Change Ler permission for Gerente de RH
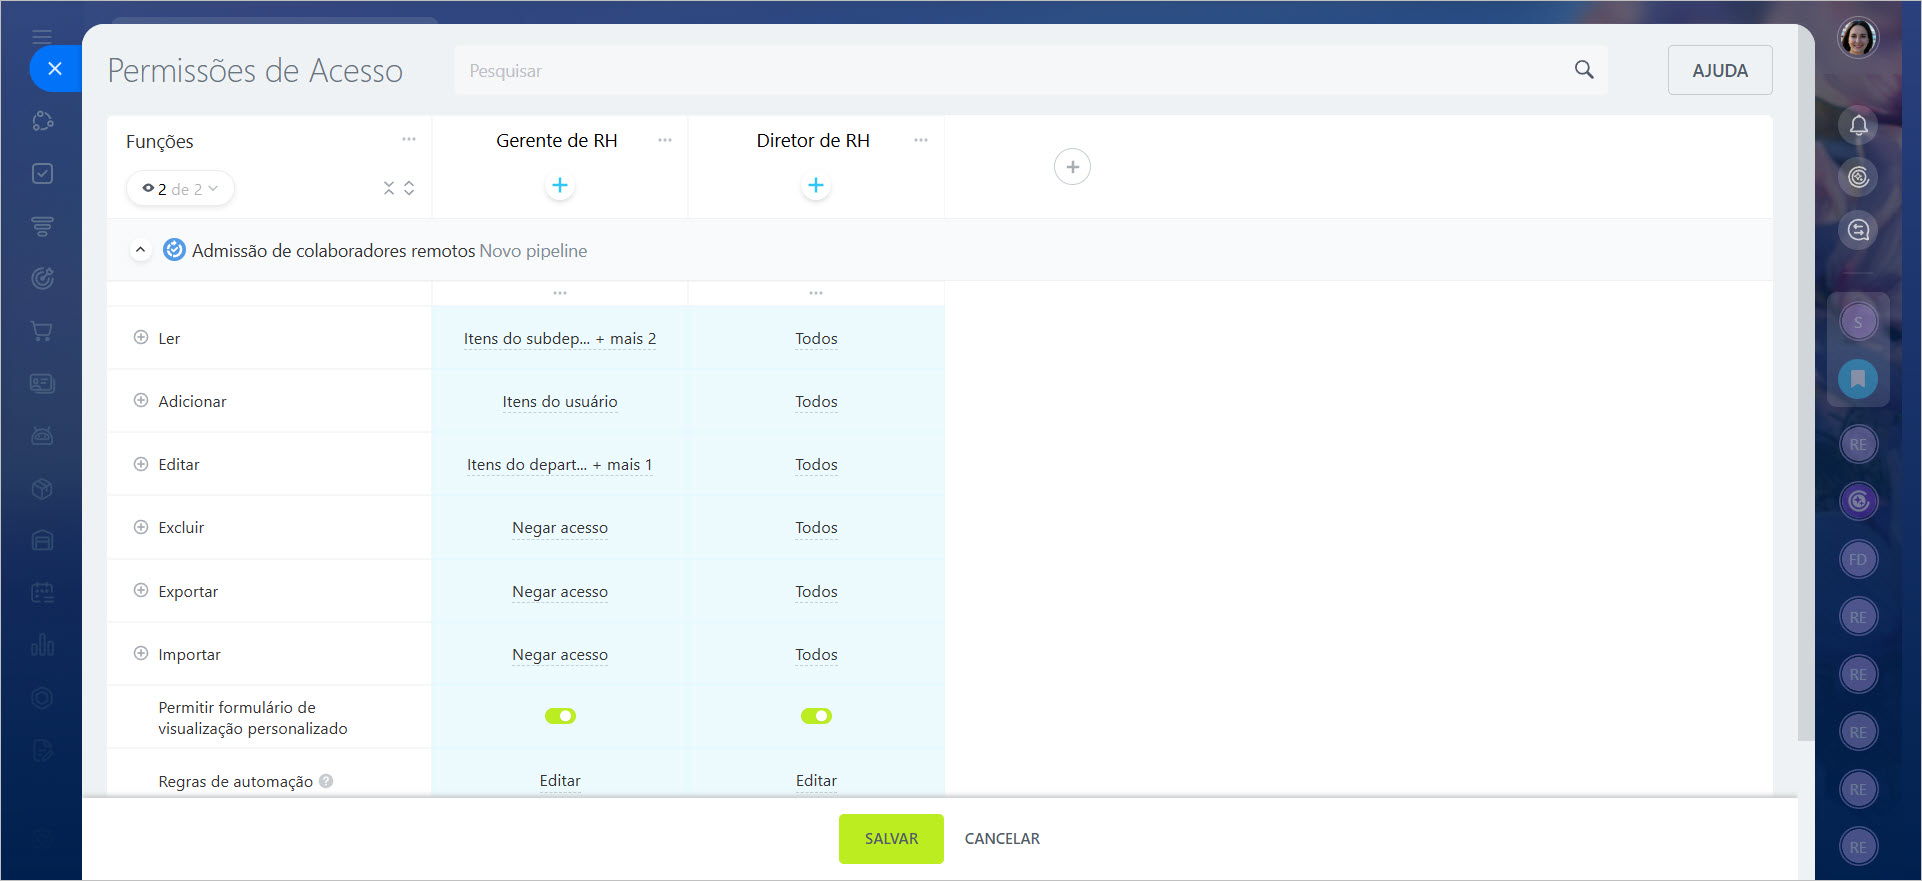The width and height of the screenshot is (1922, 881). (x=560, y=339)
